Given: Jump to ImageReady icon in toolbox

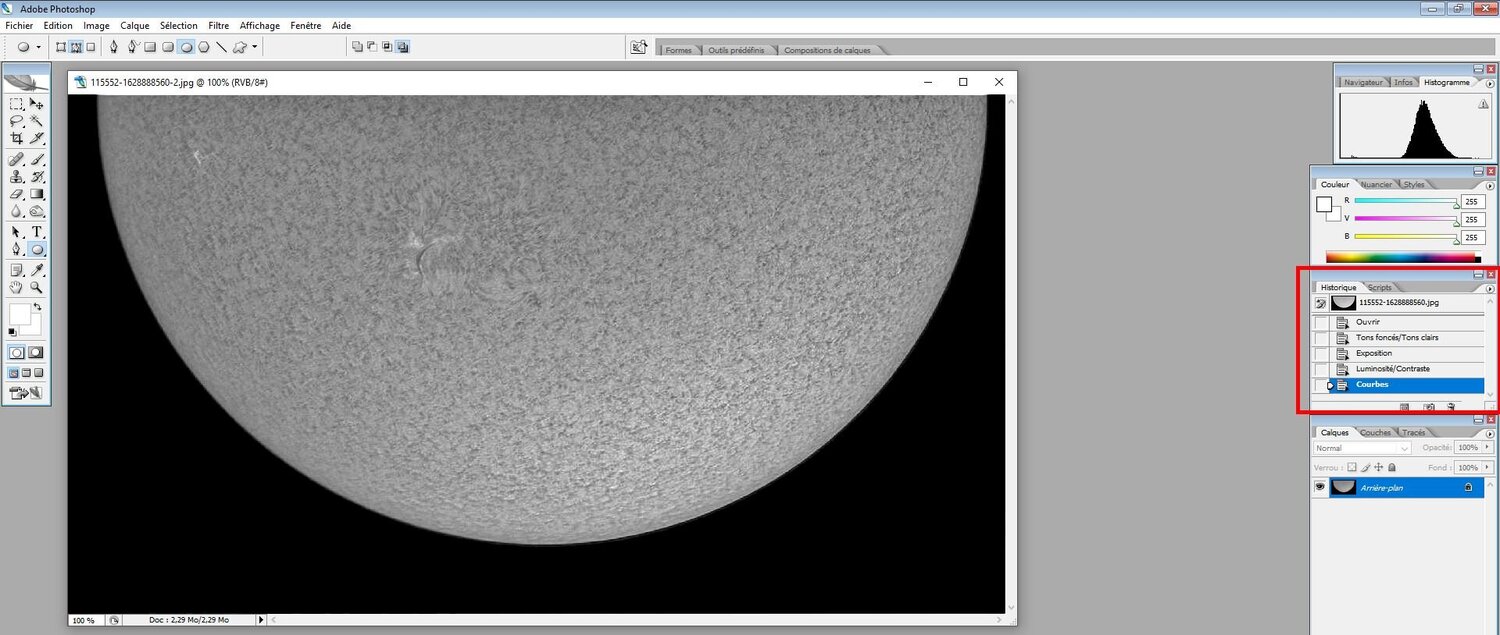Looking at the screenshot, I should (27, 393).
